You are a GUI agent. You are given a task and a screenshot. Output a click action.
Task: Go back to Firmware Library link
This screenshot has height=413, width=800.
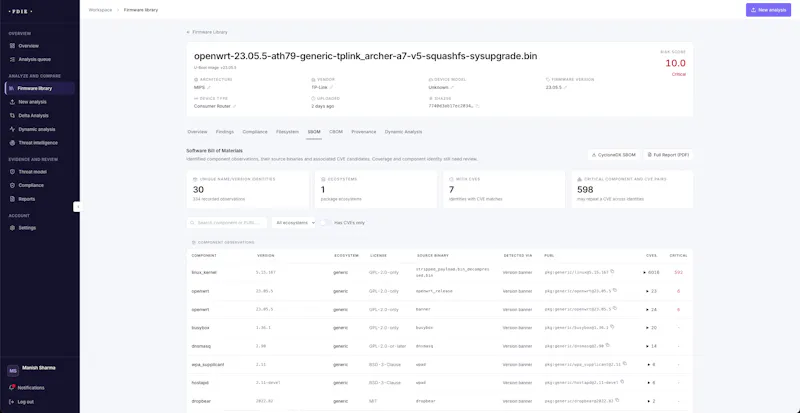click(207, 32)
